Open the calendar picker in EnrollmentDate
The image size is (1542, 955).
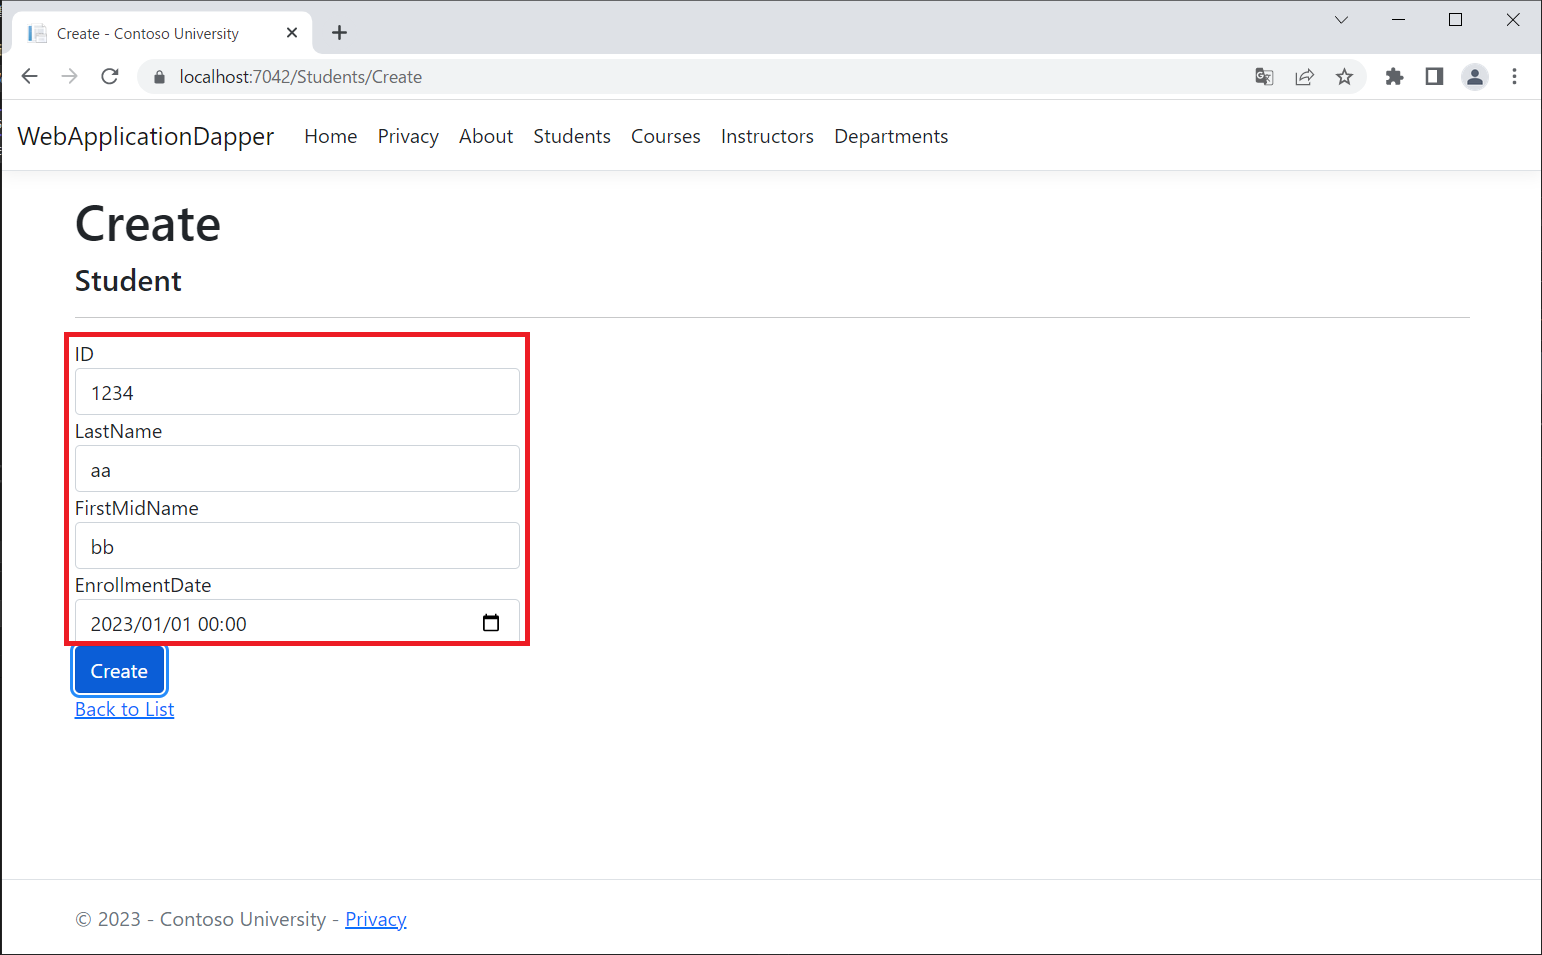click(x=491, y=623)
